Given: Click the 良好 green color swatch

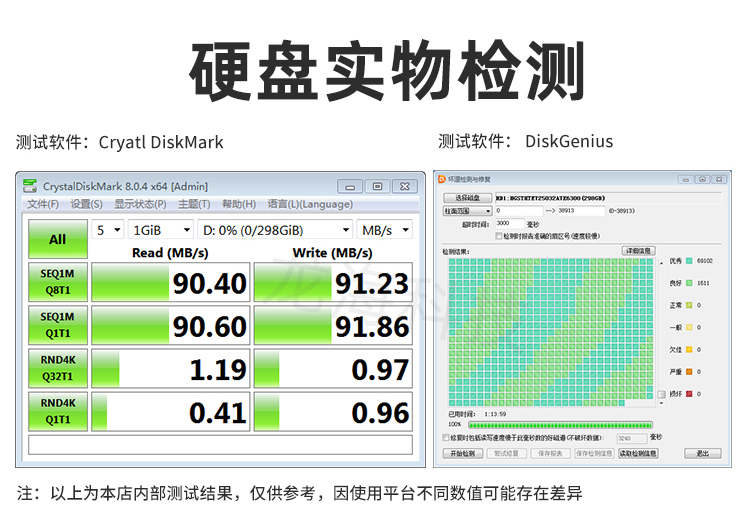Looking at the screenshot, I should point(689,283).
